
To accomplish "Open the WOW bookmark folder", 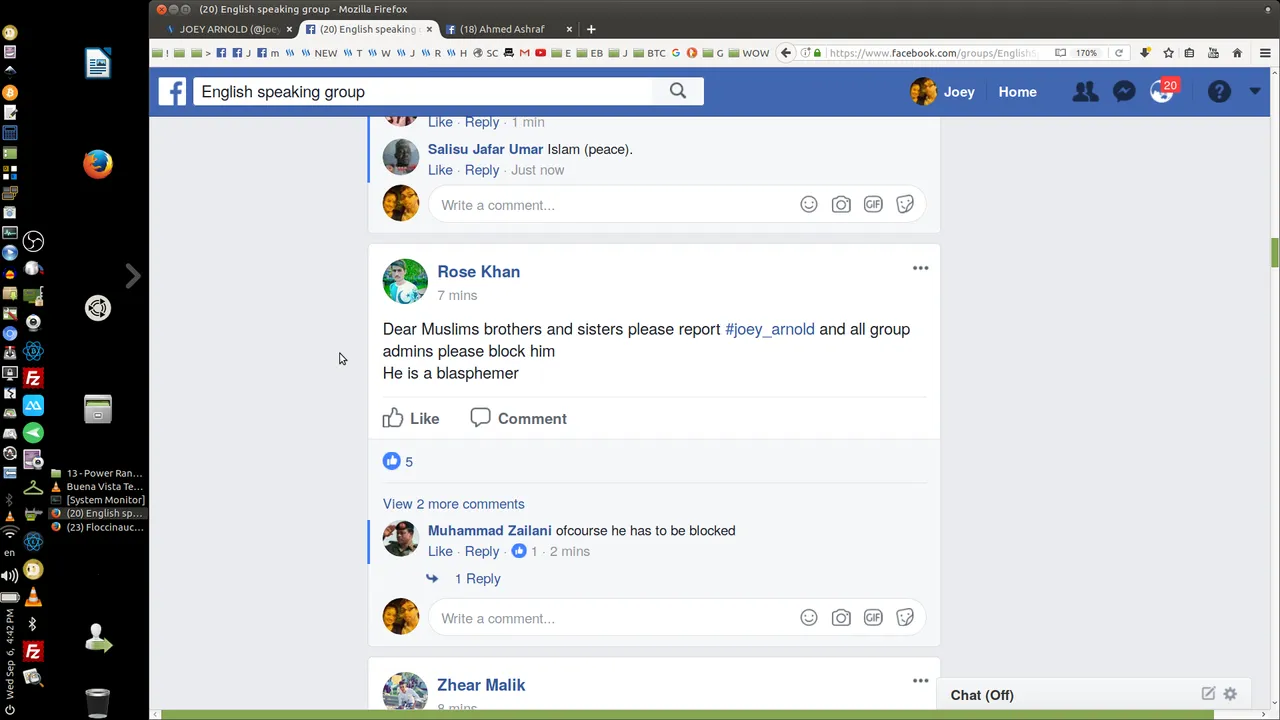I will 748,53.
